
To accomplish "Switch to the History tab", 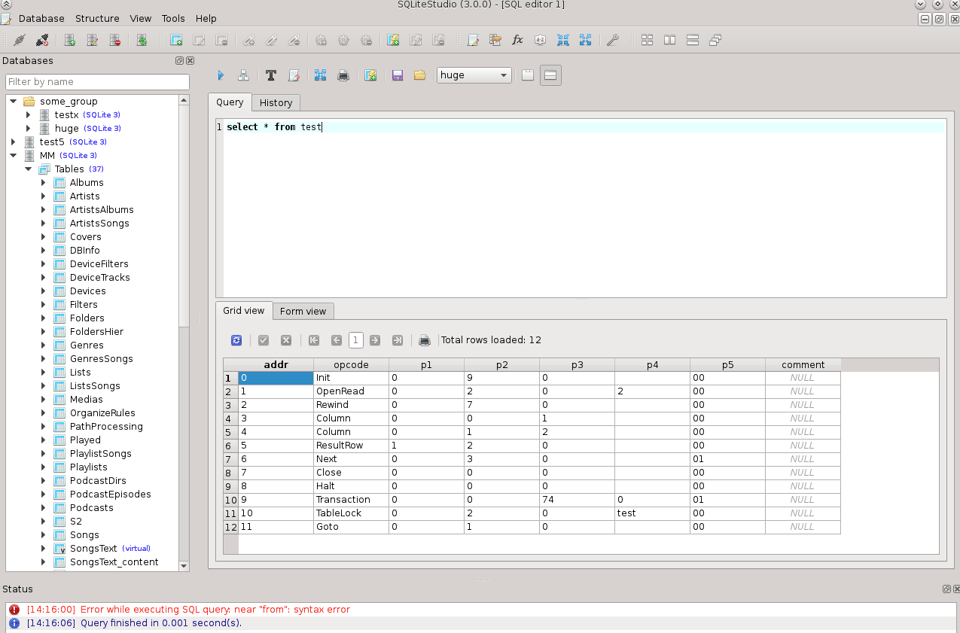I will (276, 103).
